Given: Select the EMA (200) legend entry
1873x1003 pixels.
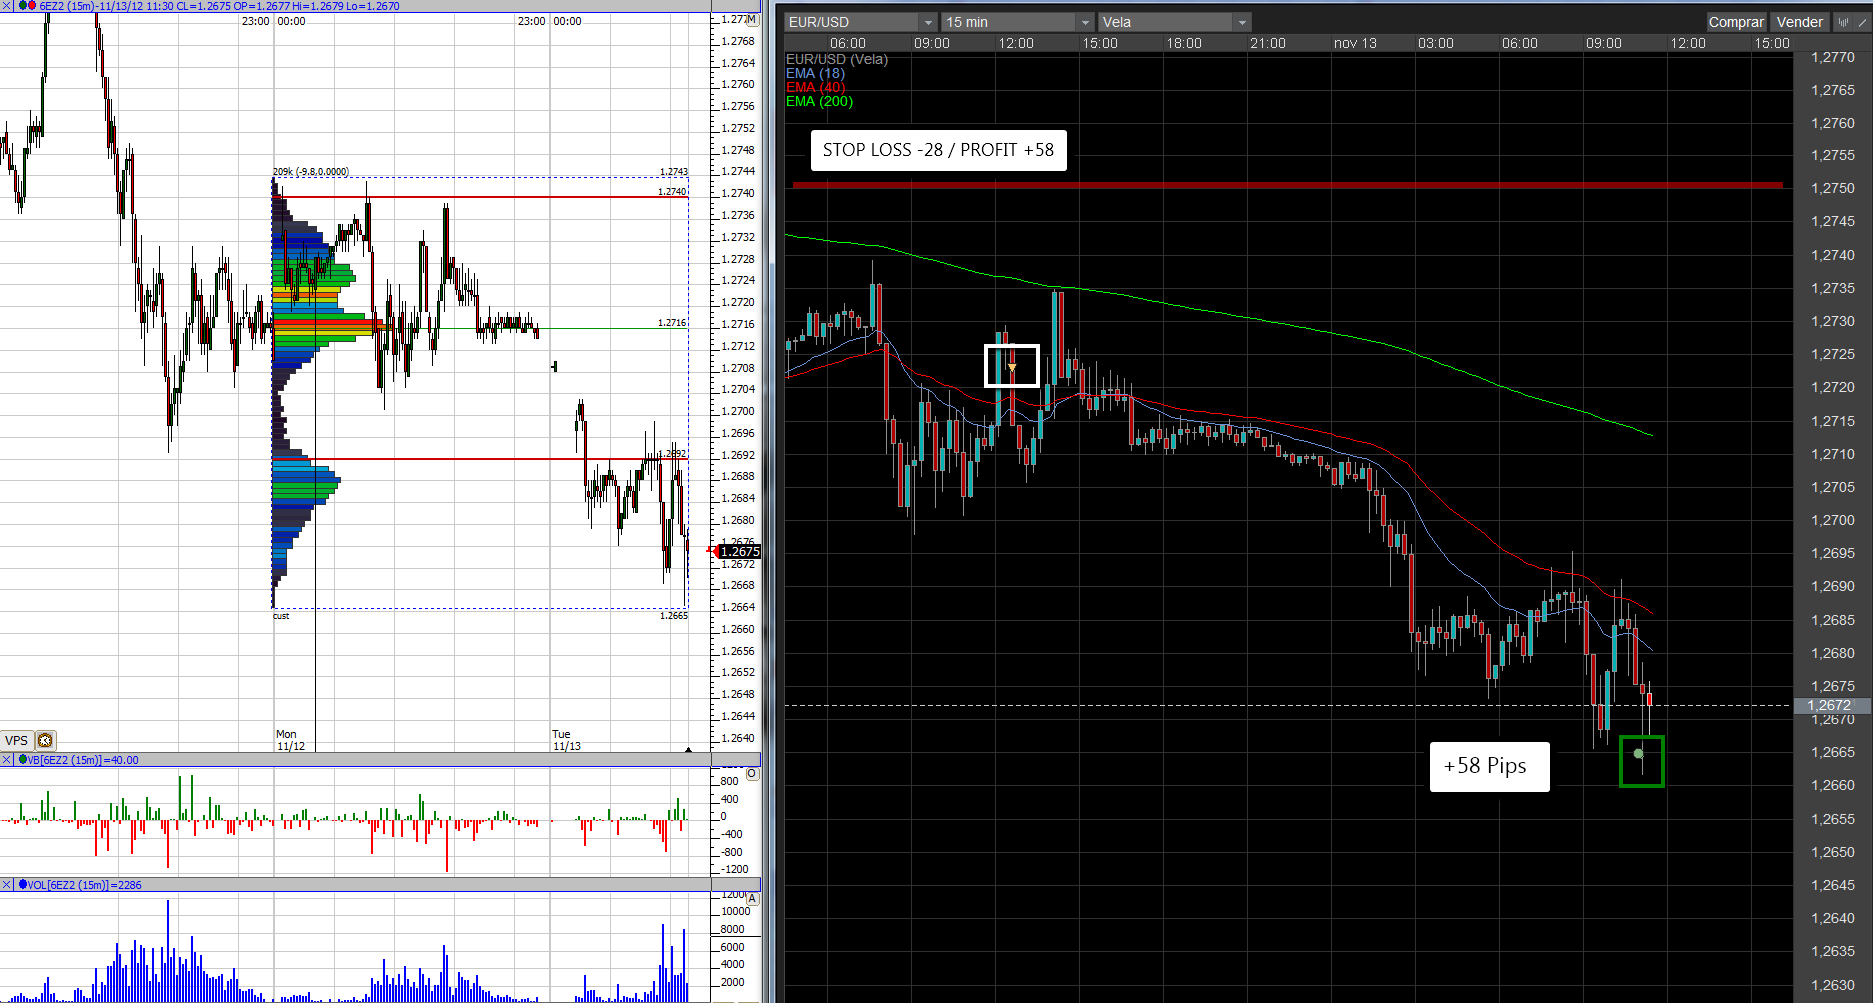Looking at the screenshot, I should tap(819, 101).
